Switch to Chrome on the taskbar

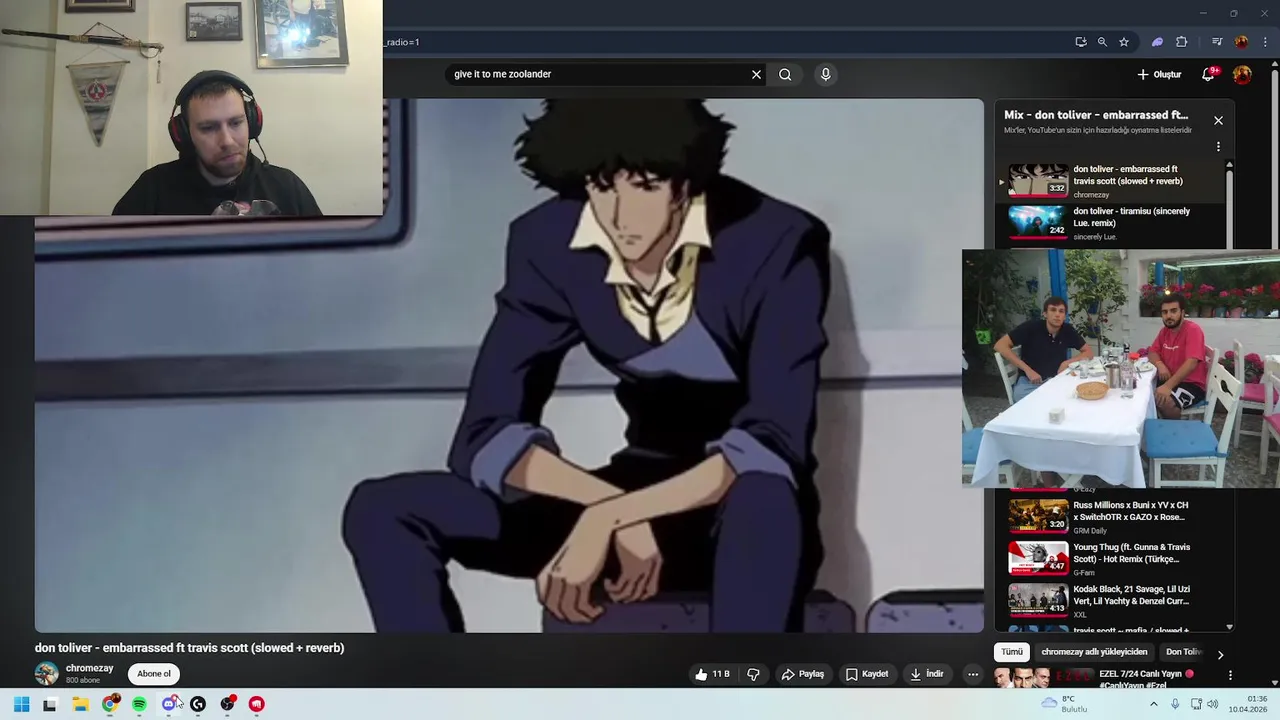[x=110, y=704]
